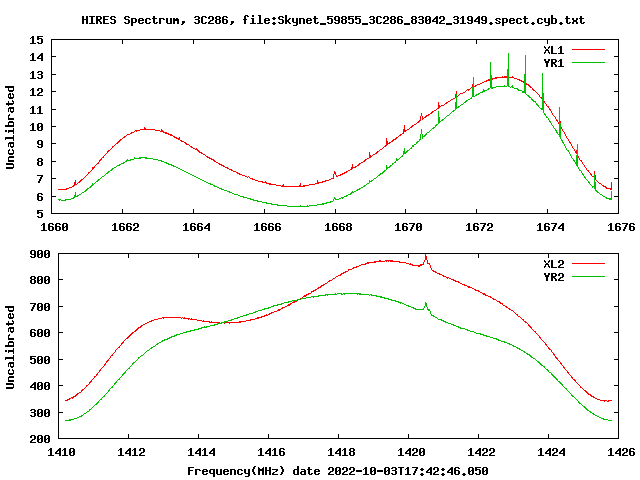This screenshot has height=480, width=640.
Task: Click the 1422 x-axis tick label
Action: (481, 452)
